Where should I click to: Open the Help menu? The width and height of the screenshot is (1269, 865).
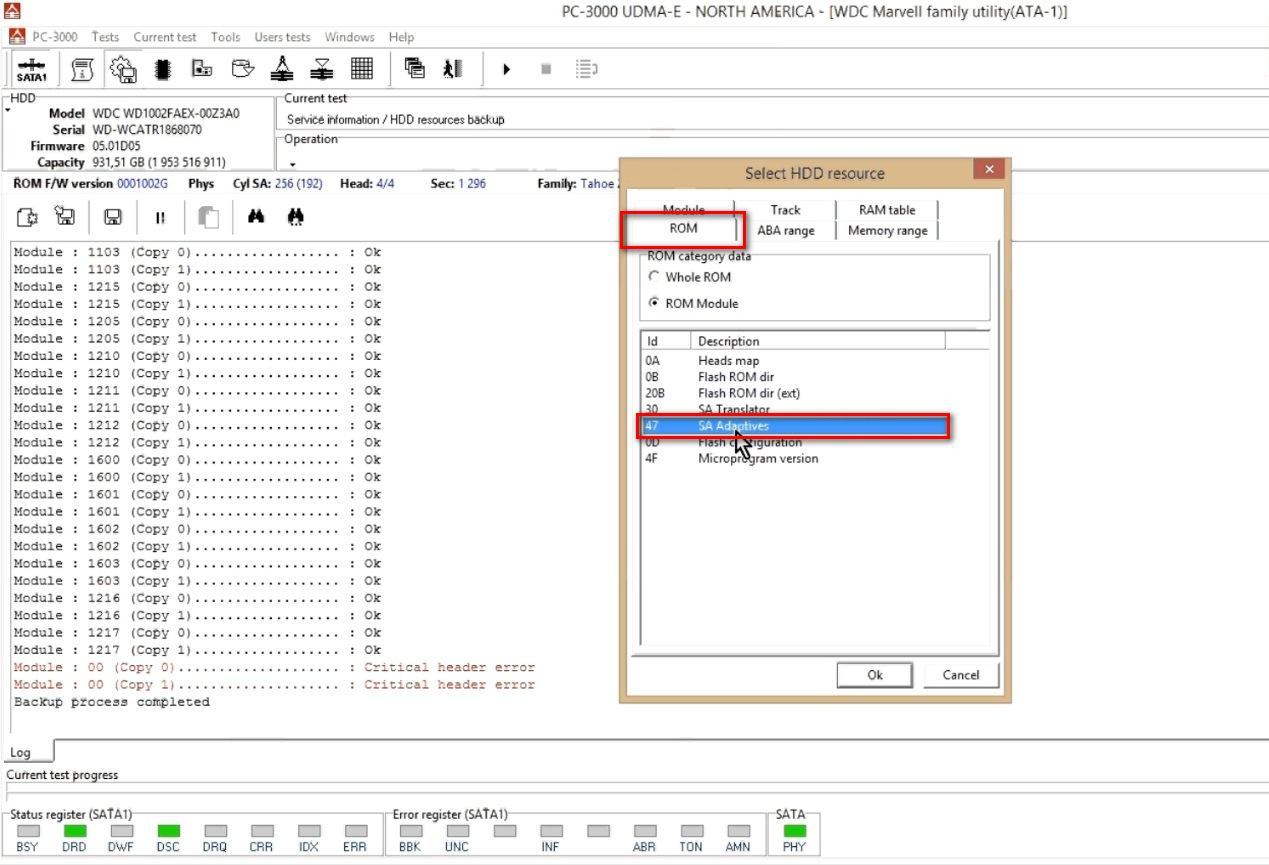(x=401, y=37)
